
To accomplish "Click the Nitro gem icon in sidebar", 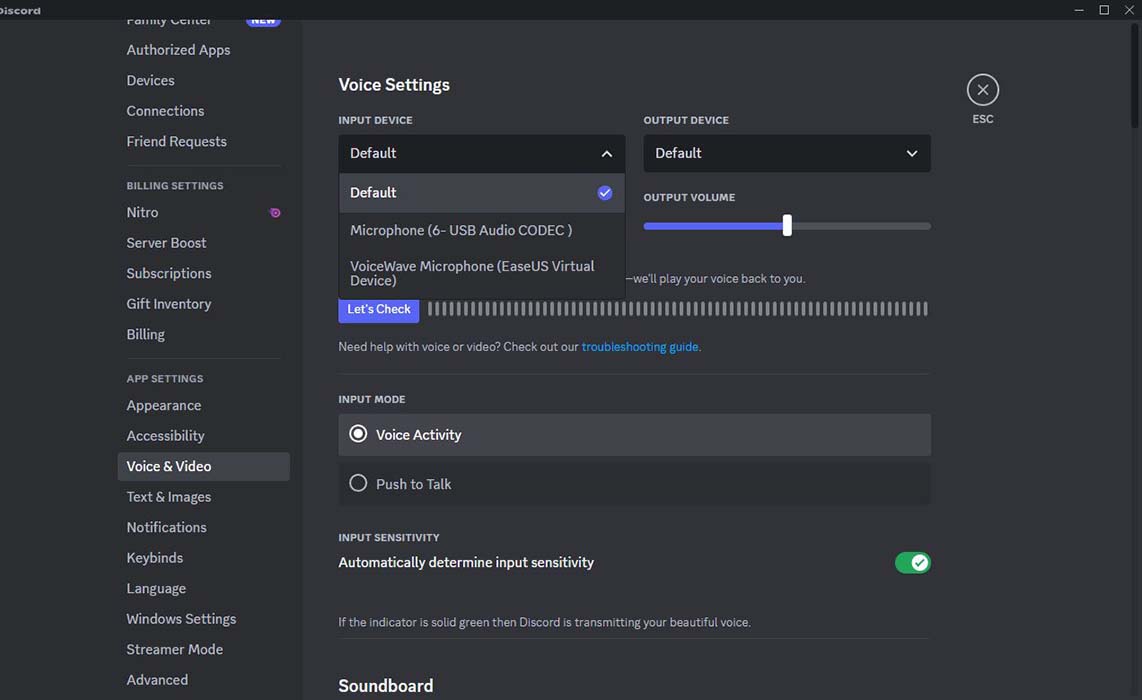I will [275, 212].
